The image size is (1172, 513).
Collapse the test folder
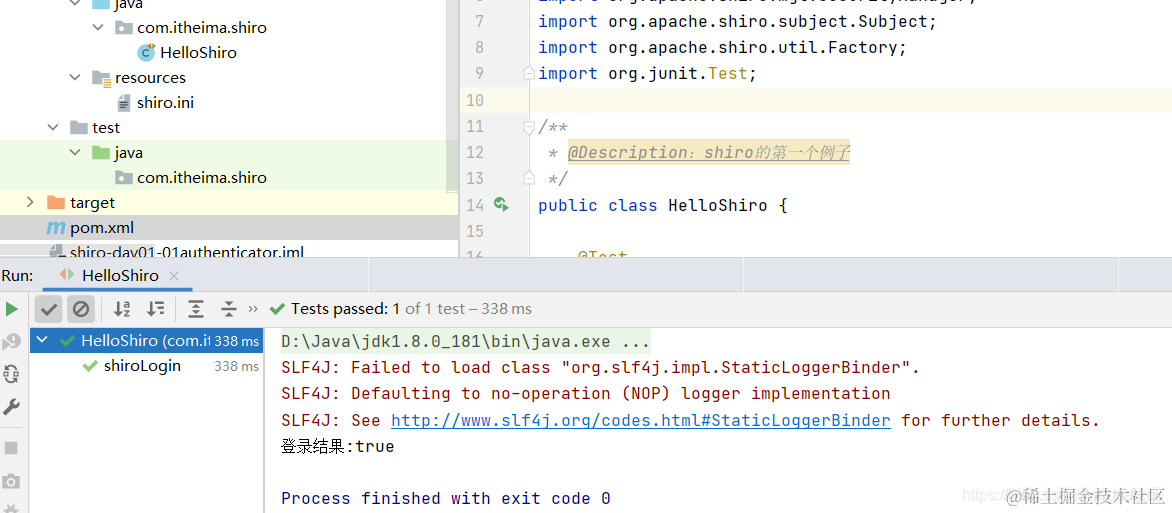[x=53, y=127]
